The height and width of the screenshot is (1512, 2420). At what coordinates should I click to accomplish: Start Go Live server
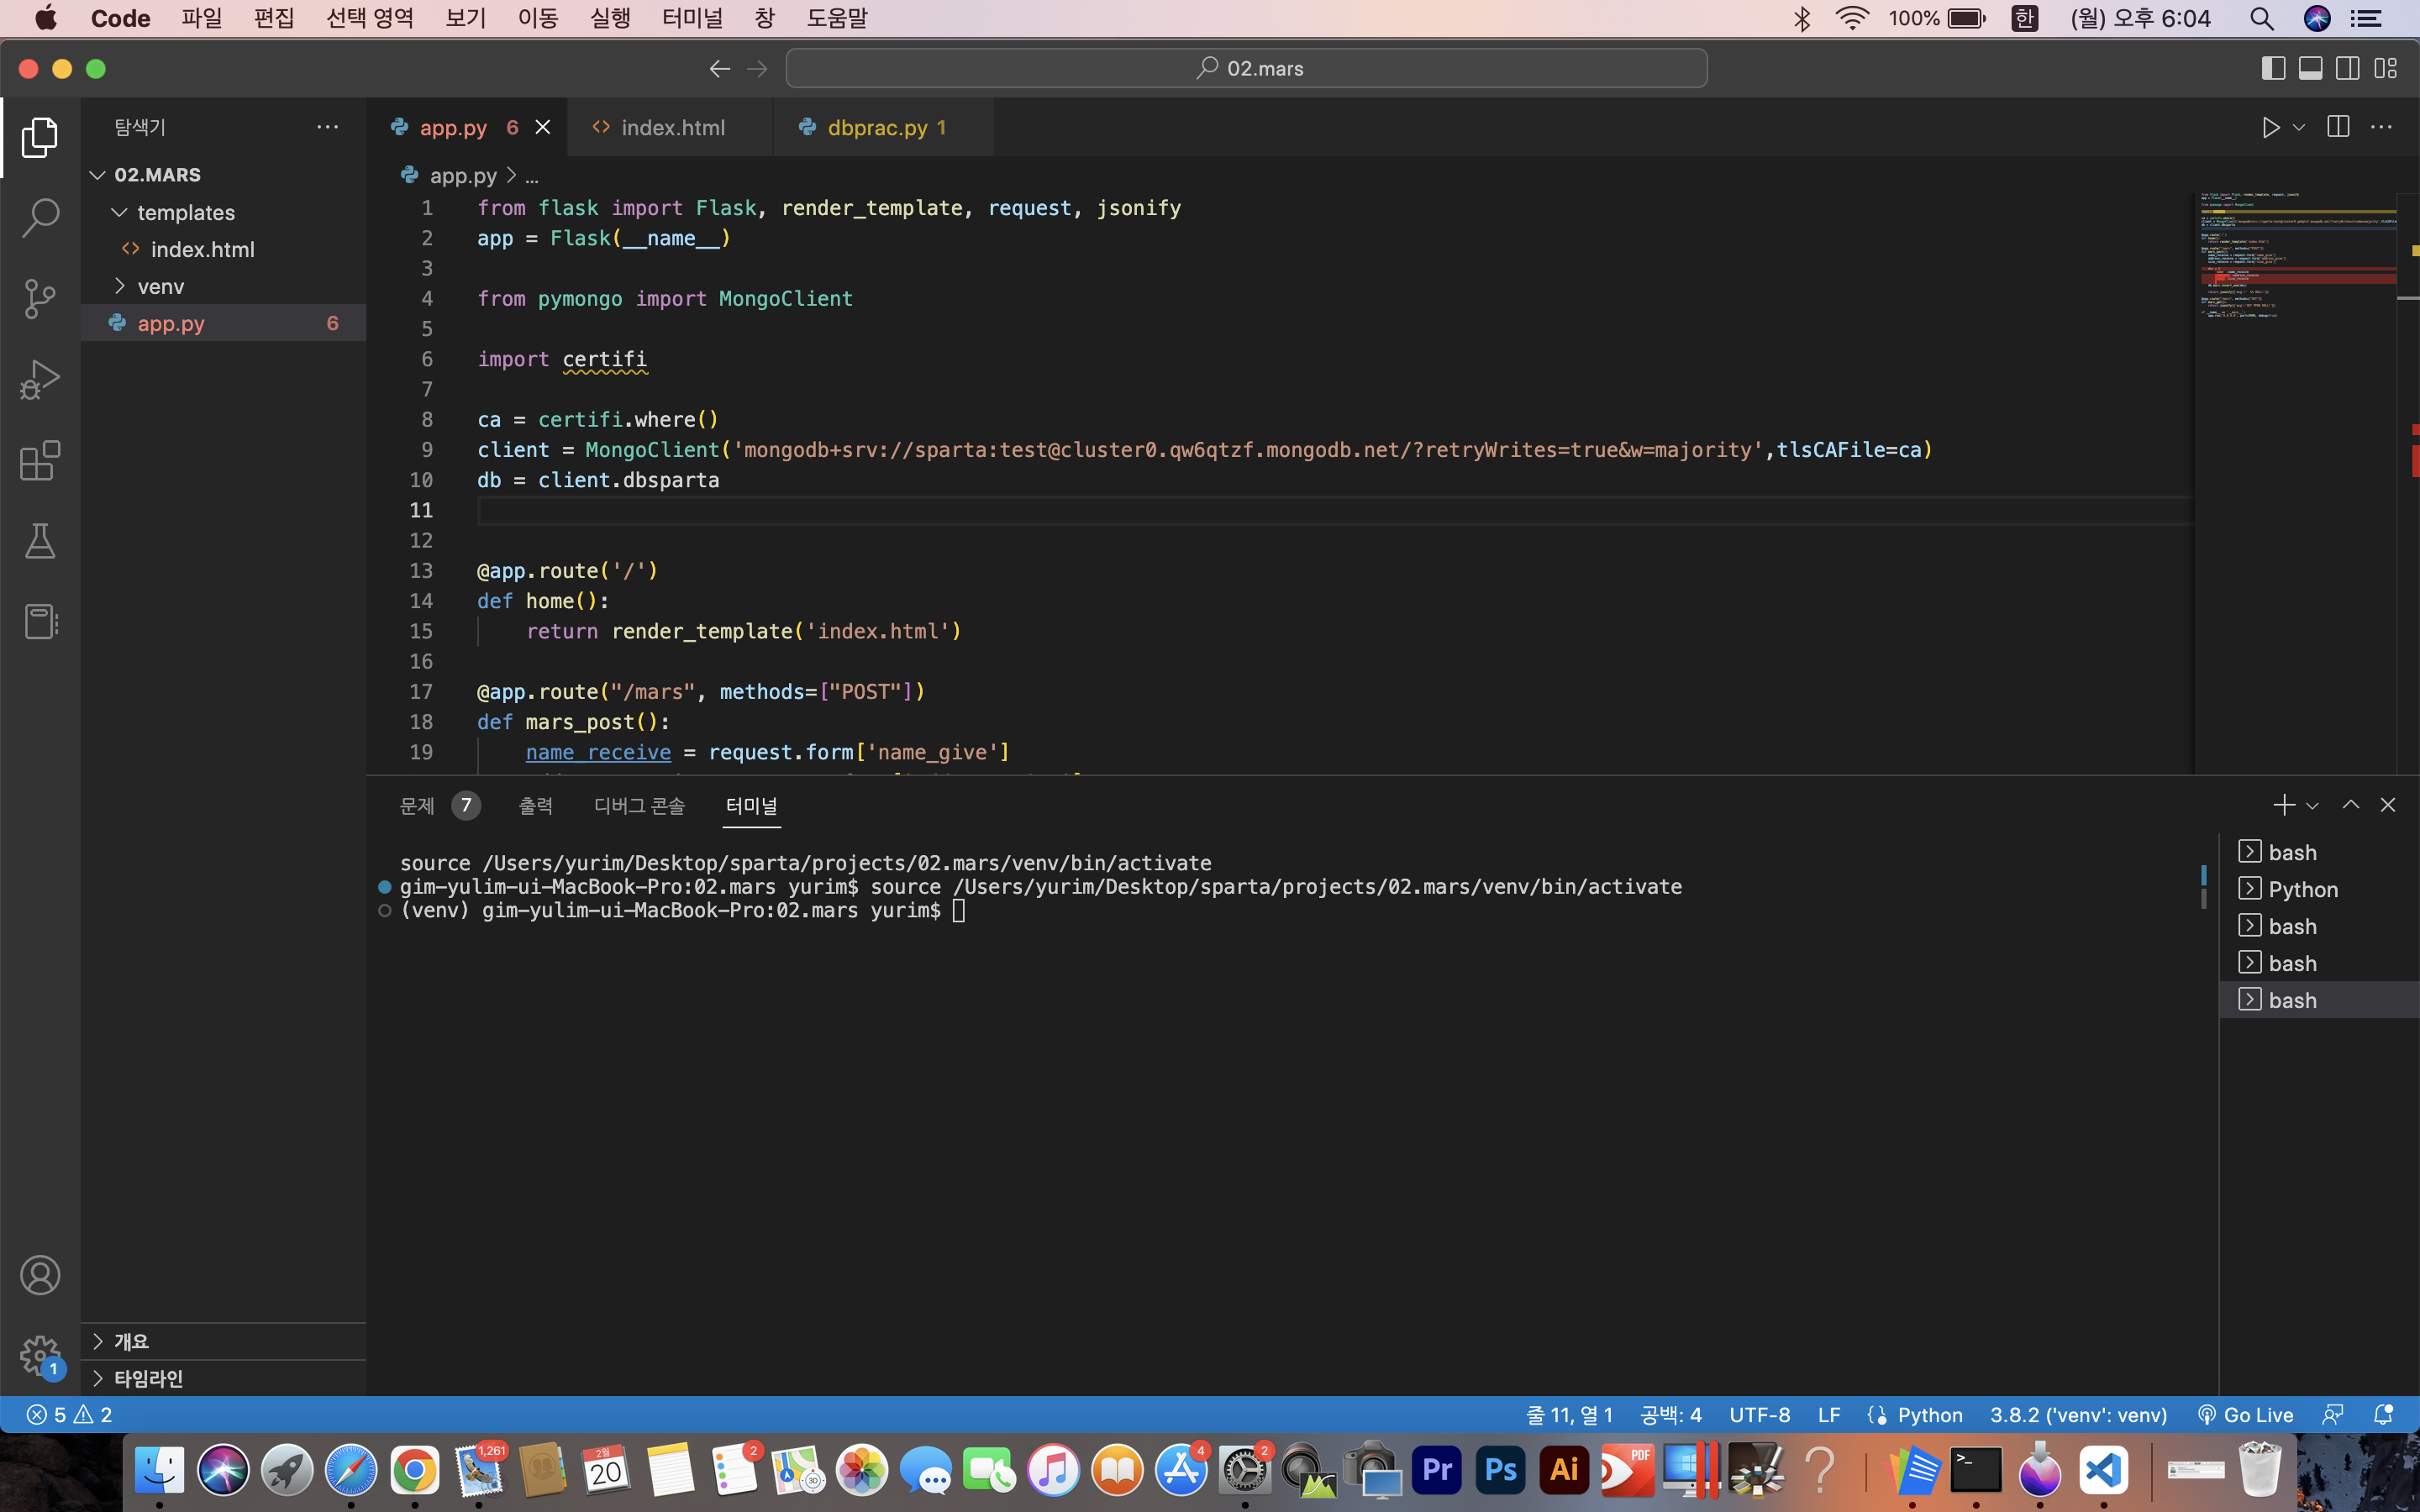(2245, 1415)
